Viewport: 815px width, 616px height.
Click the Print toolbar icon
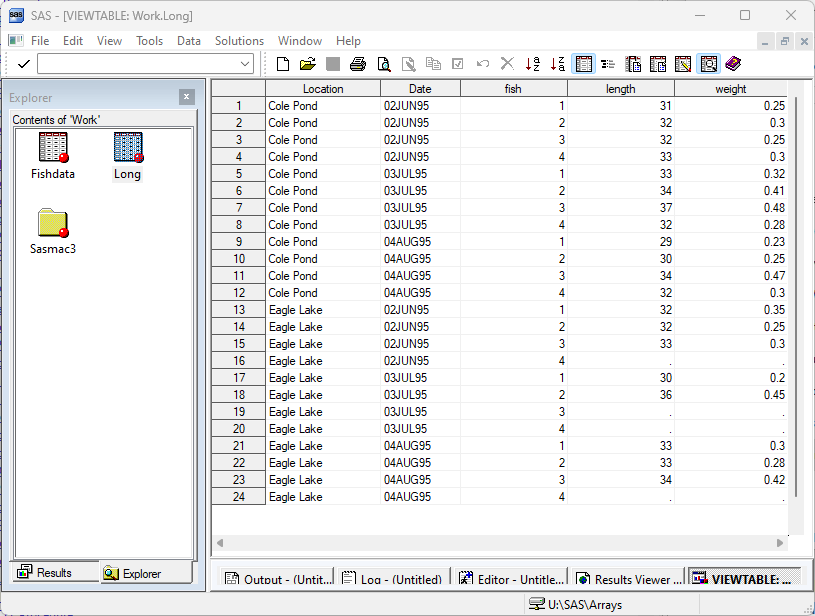[358, 64]
